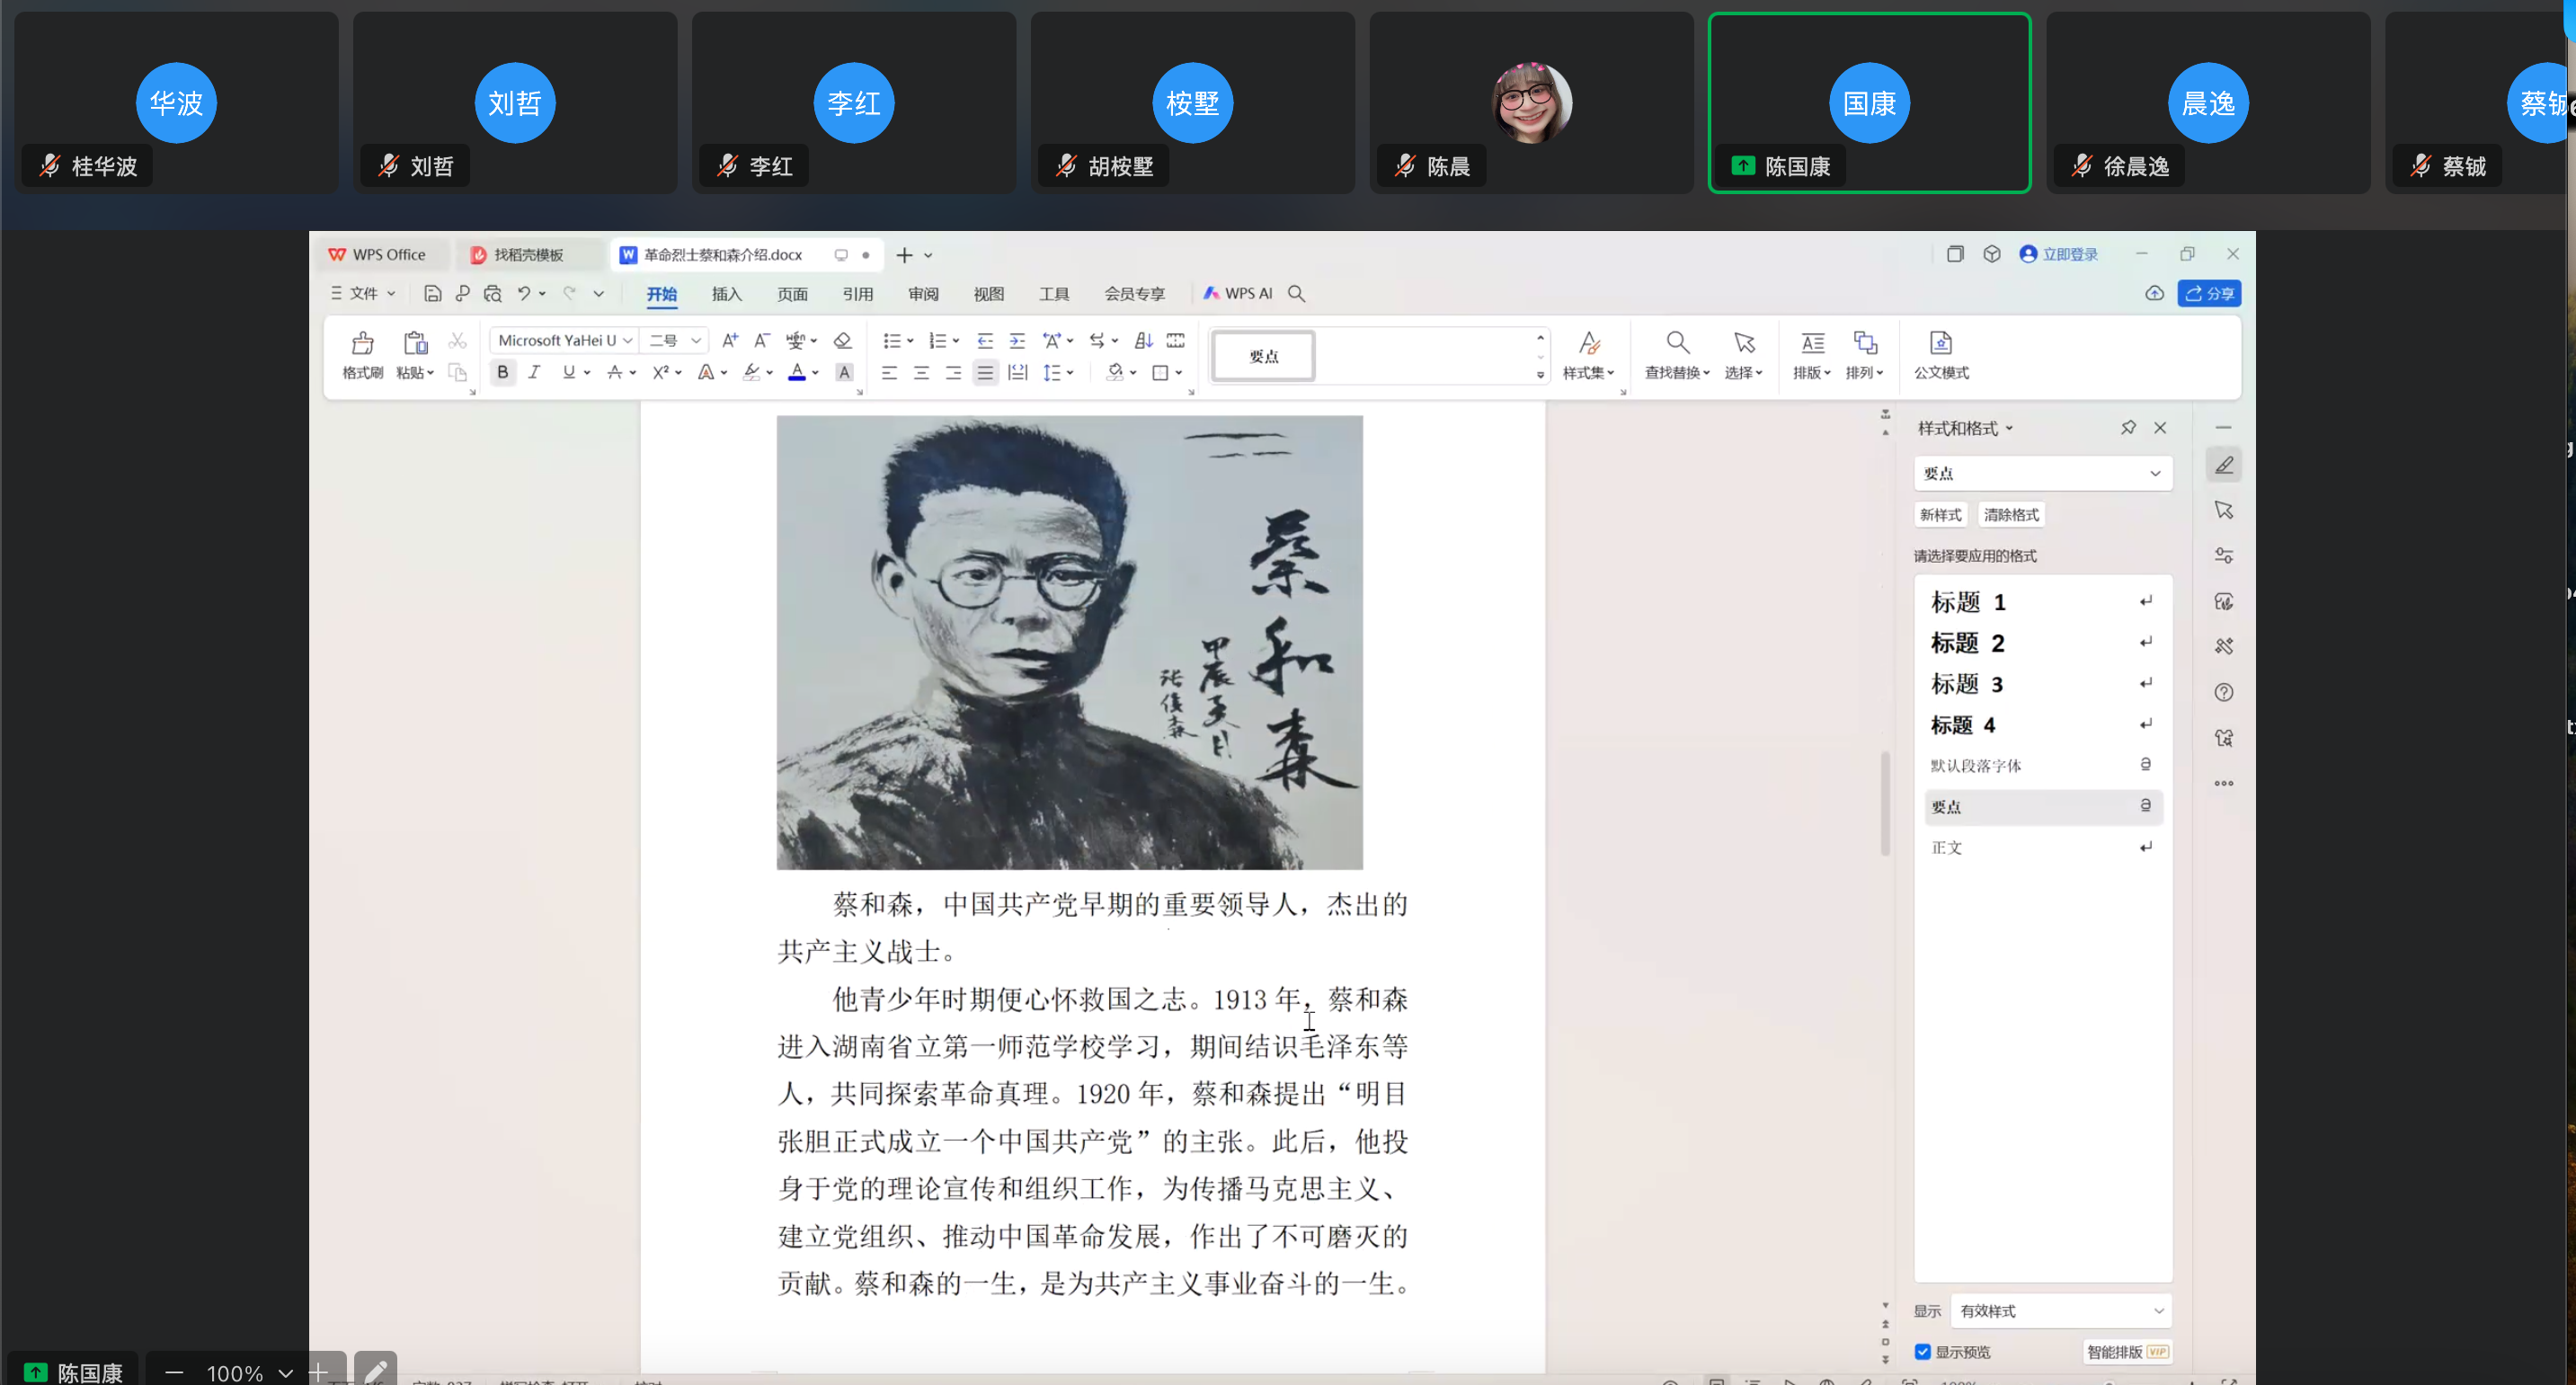This screenshot has height=1385, width=2576.
Task: Click the distributed alignment icon
Action: [1017, 372]
